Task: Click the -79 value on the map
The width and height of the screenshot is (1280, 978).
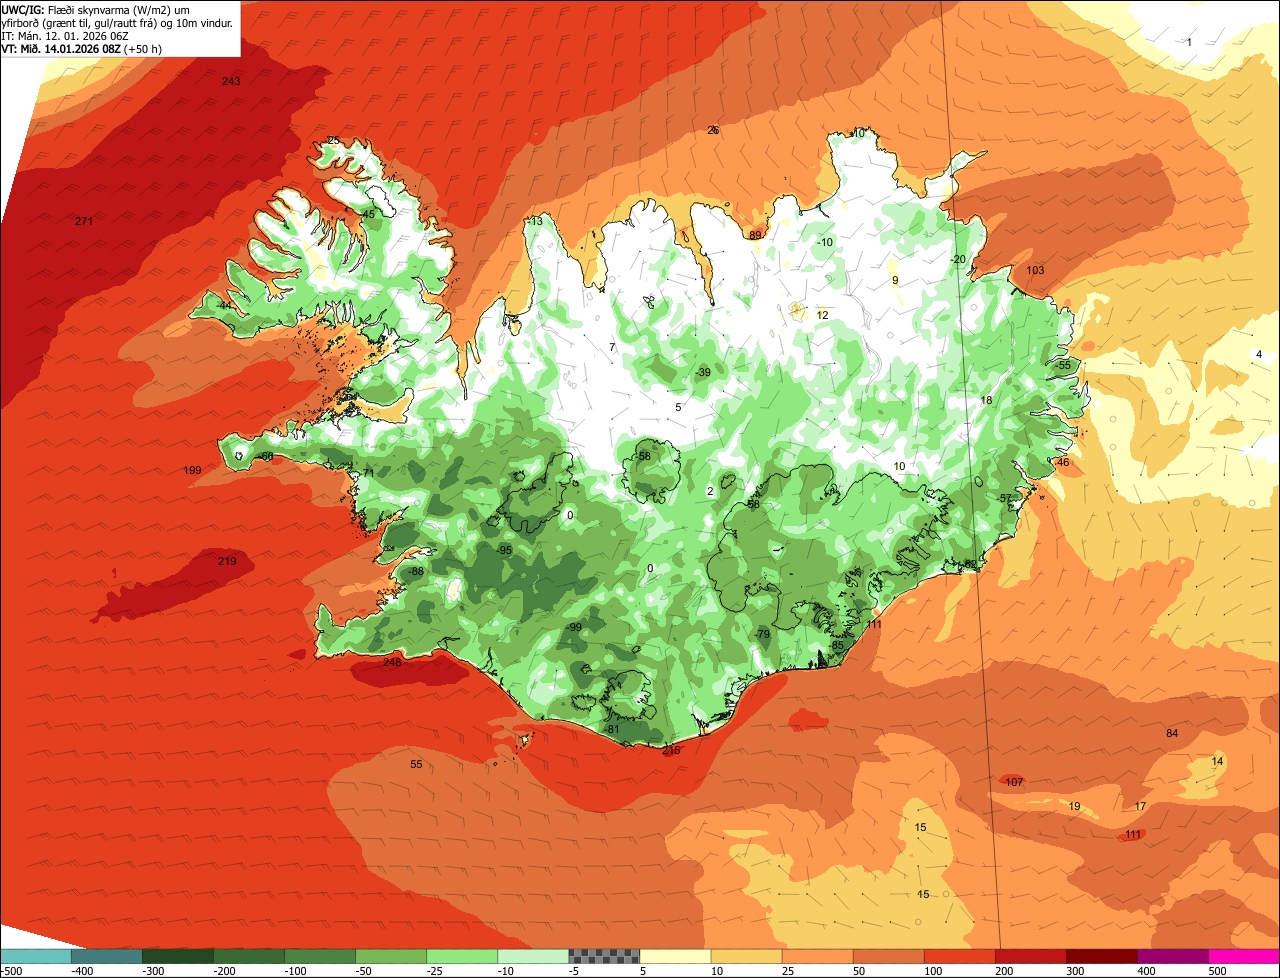Action: [761, 635]
